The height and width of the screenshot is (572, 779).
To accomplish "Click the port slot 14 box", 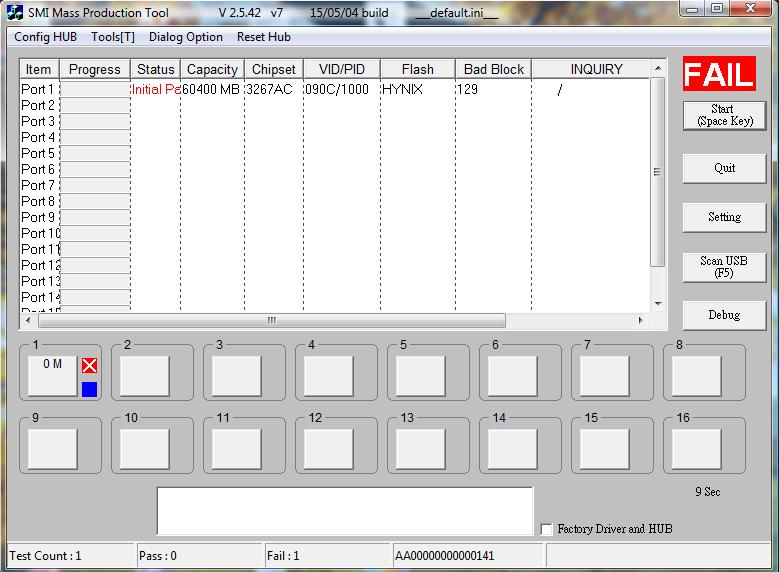I will (512, 449).
